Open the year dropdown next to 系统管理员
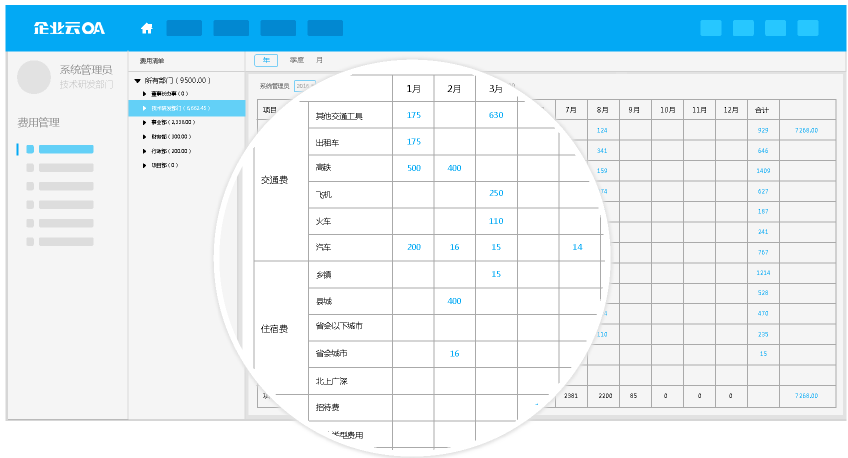 tap(304, 87)
